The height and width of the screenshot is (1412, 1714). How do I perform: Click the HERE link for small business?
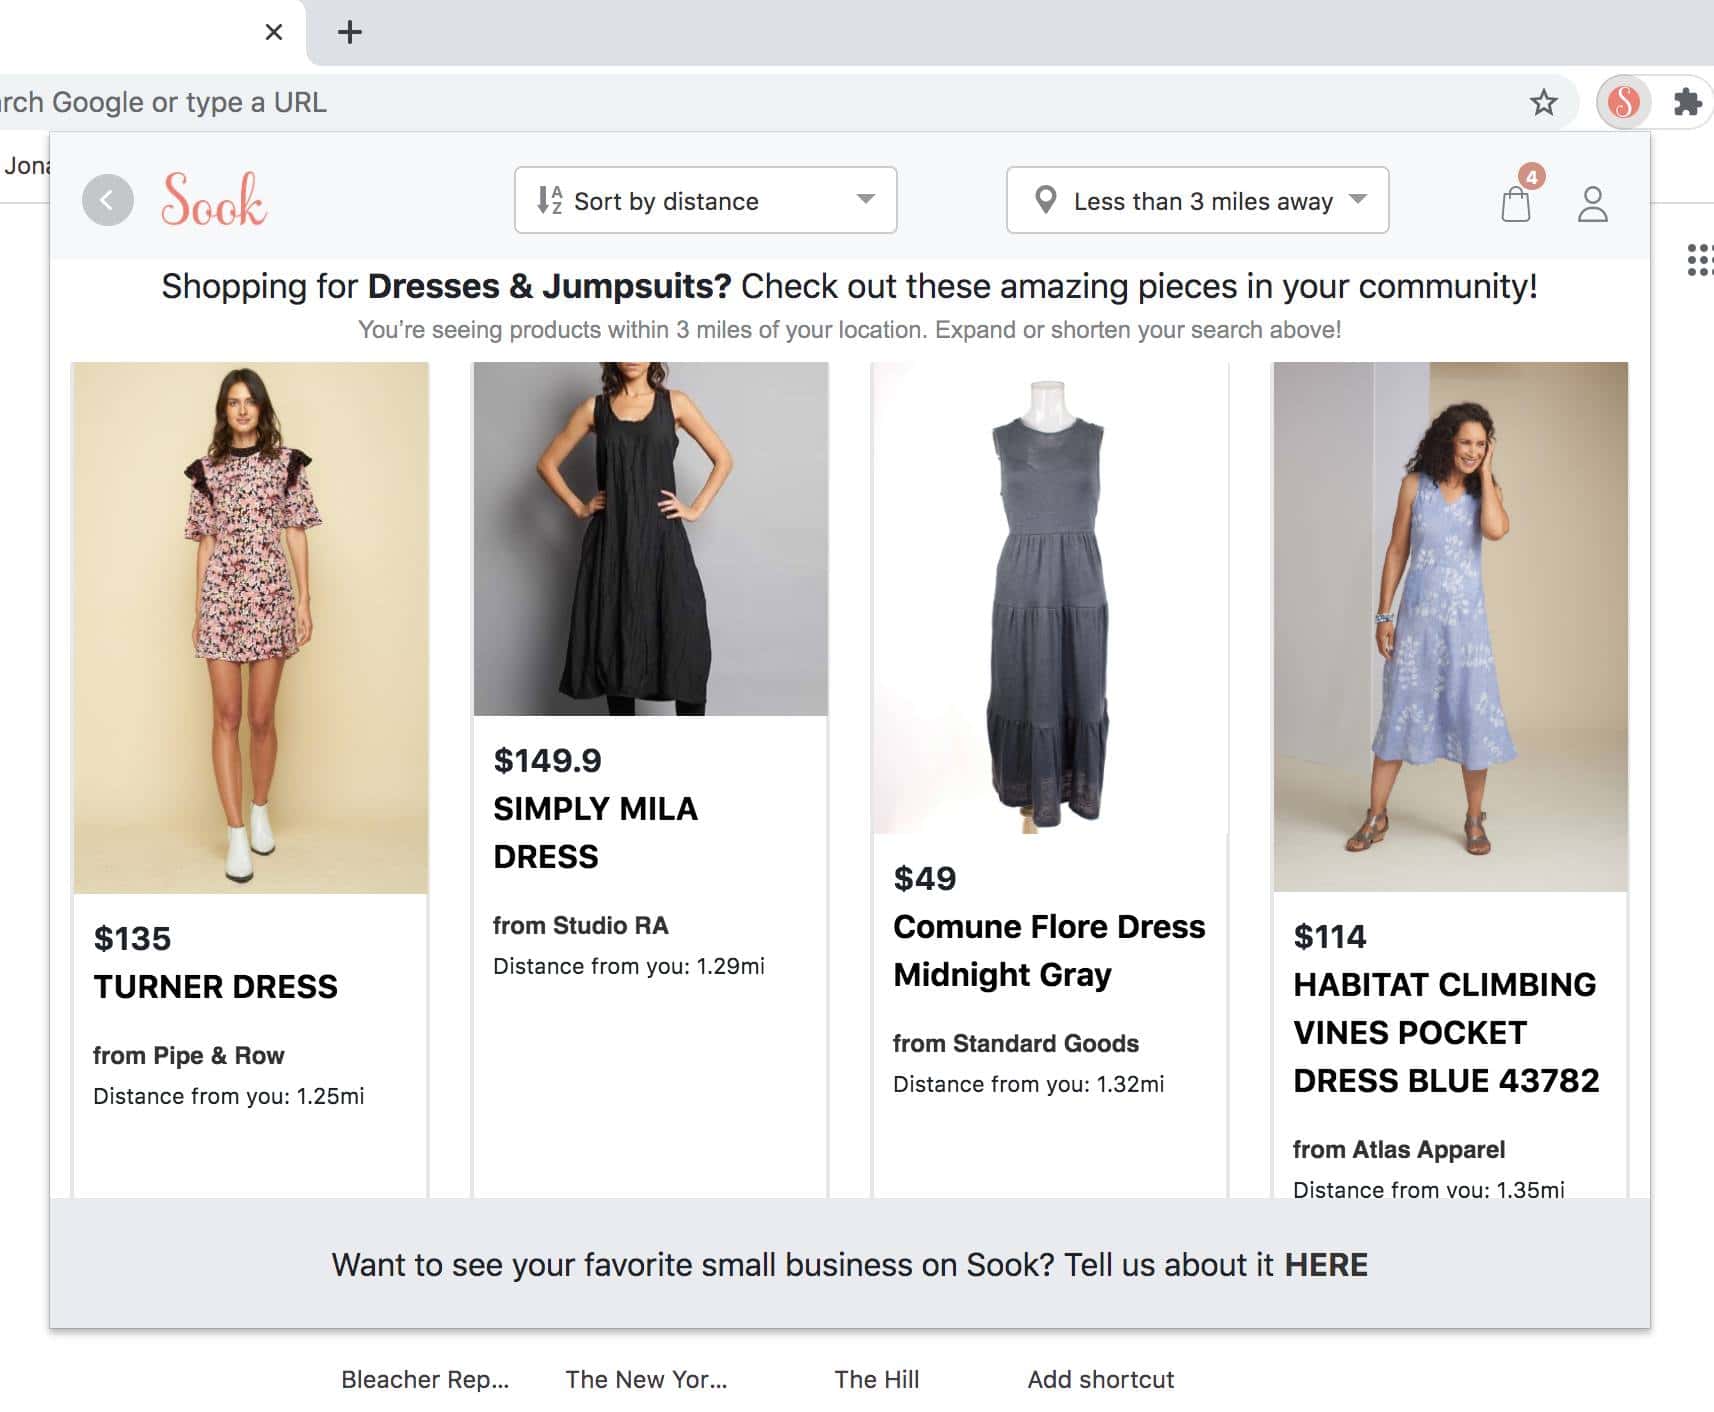(x=1325, y=1264)
